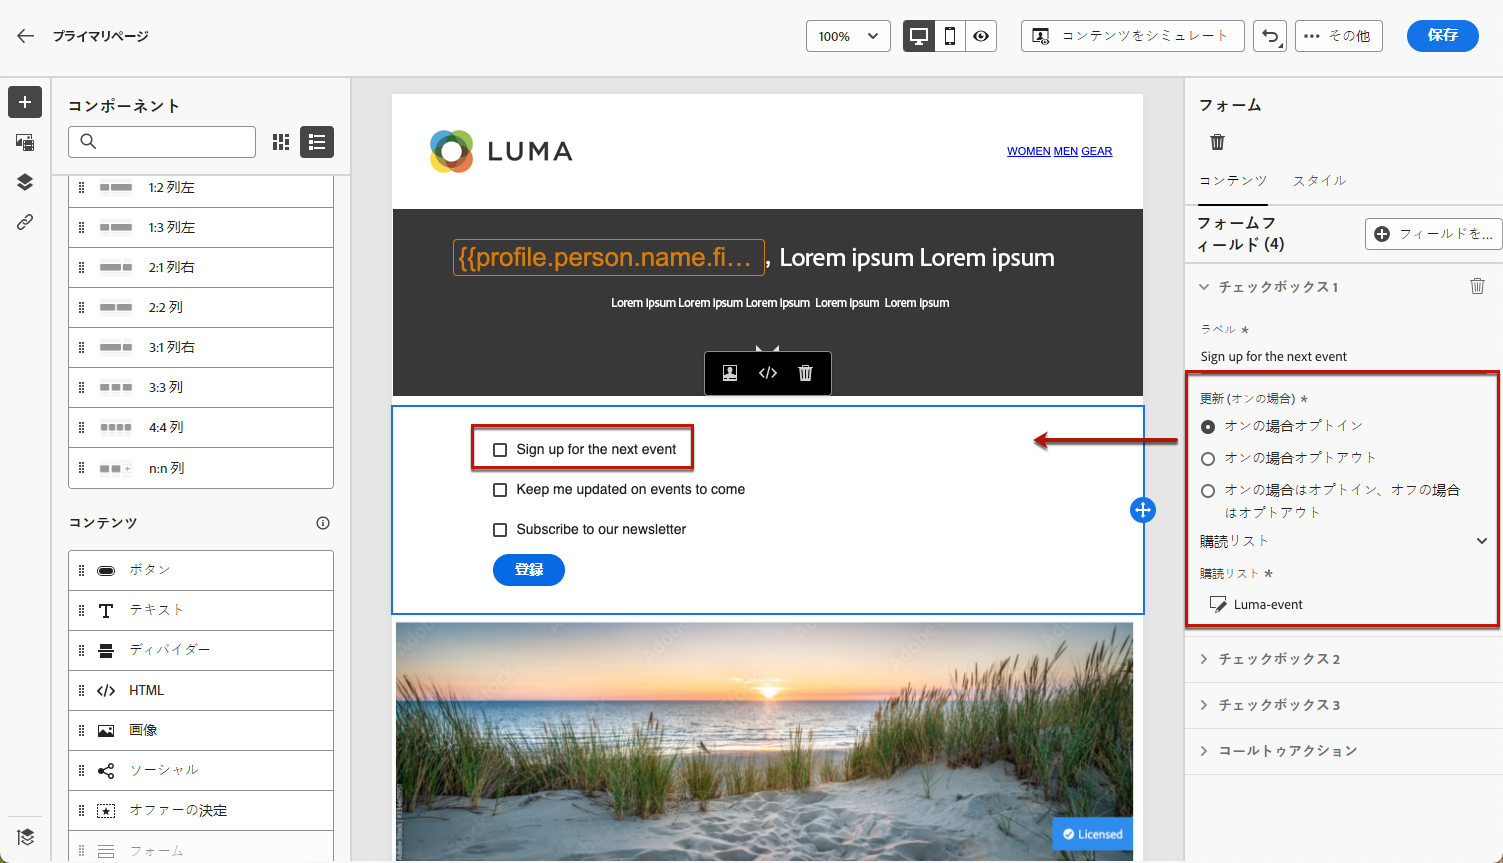Image resolution: width=1503 pixels, height=863 pixels.
Task: Select オンの場合はオプトイン、オフの場合はオプトアウト radio
Action: pyautogui.click(x=1208, y=491)
